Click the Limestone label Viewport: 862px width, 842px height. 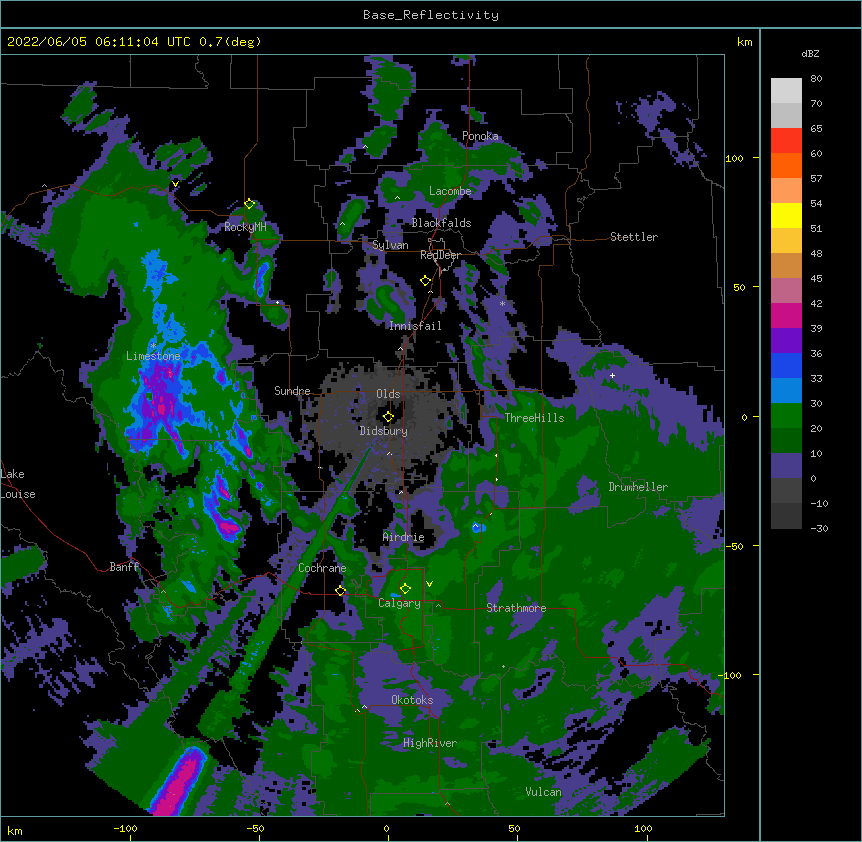click(153, 356)
